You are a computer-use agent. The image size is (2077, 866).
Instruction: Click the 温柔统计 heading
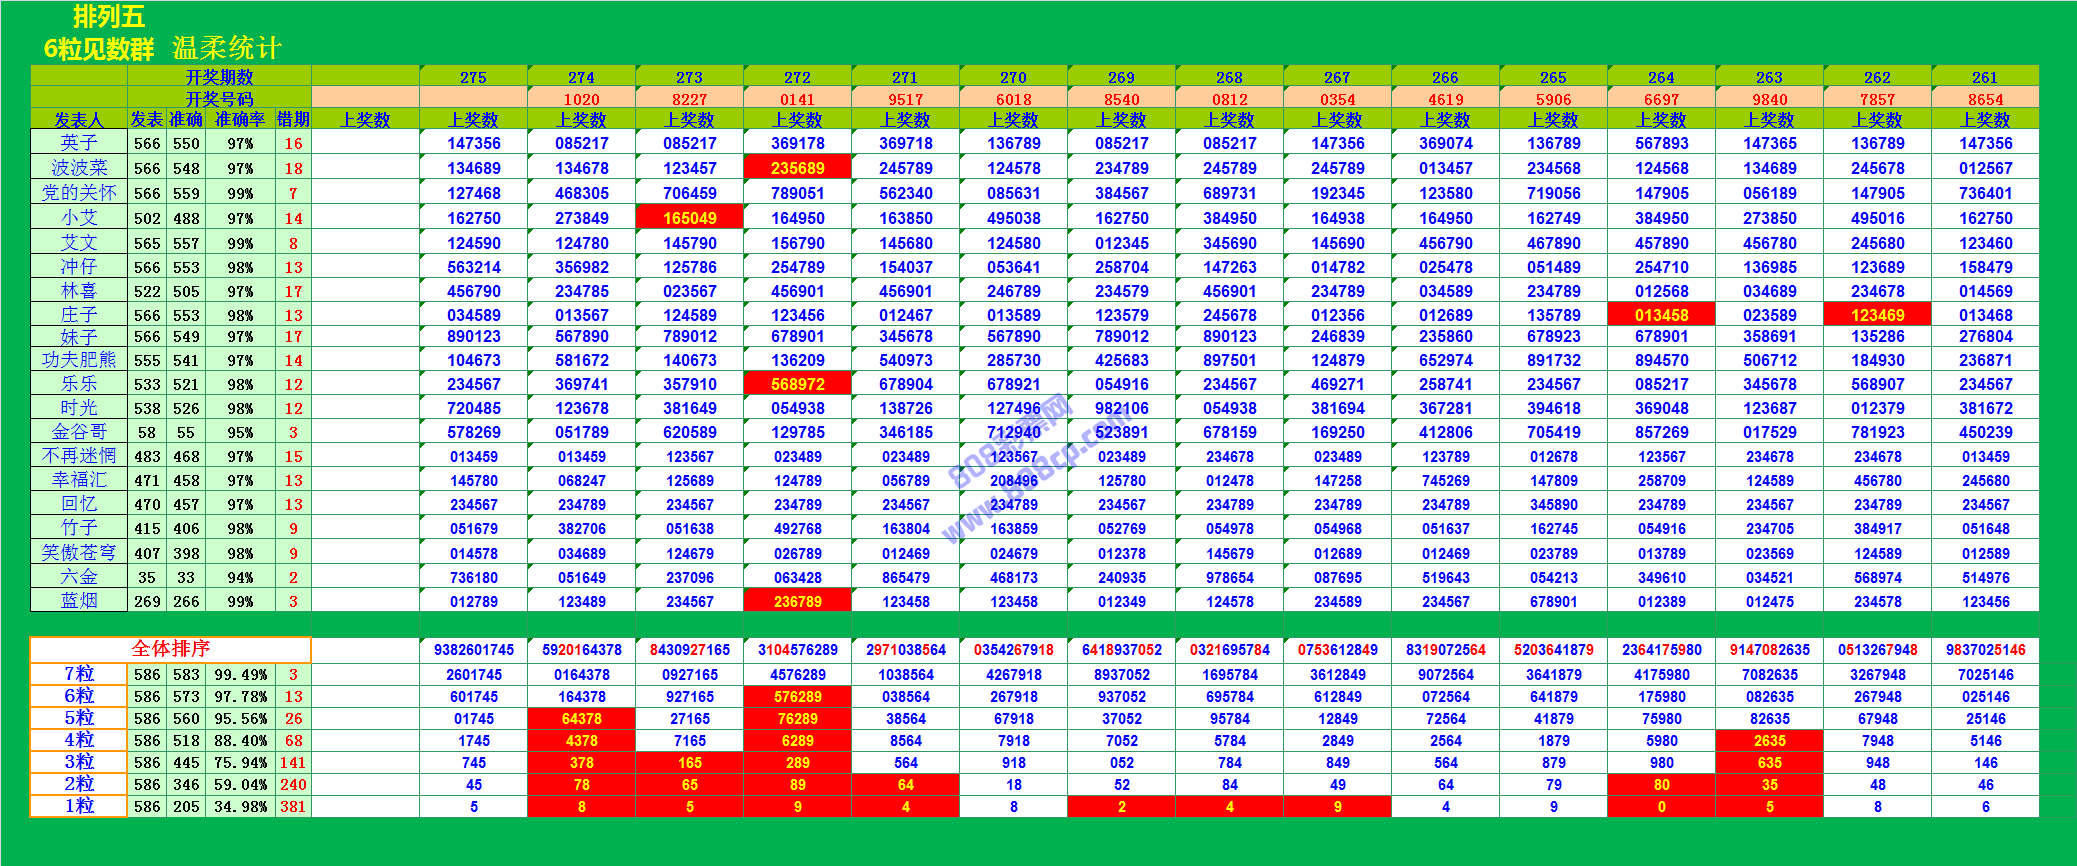point(227,48)
